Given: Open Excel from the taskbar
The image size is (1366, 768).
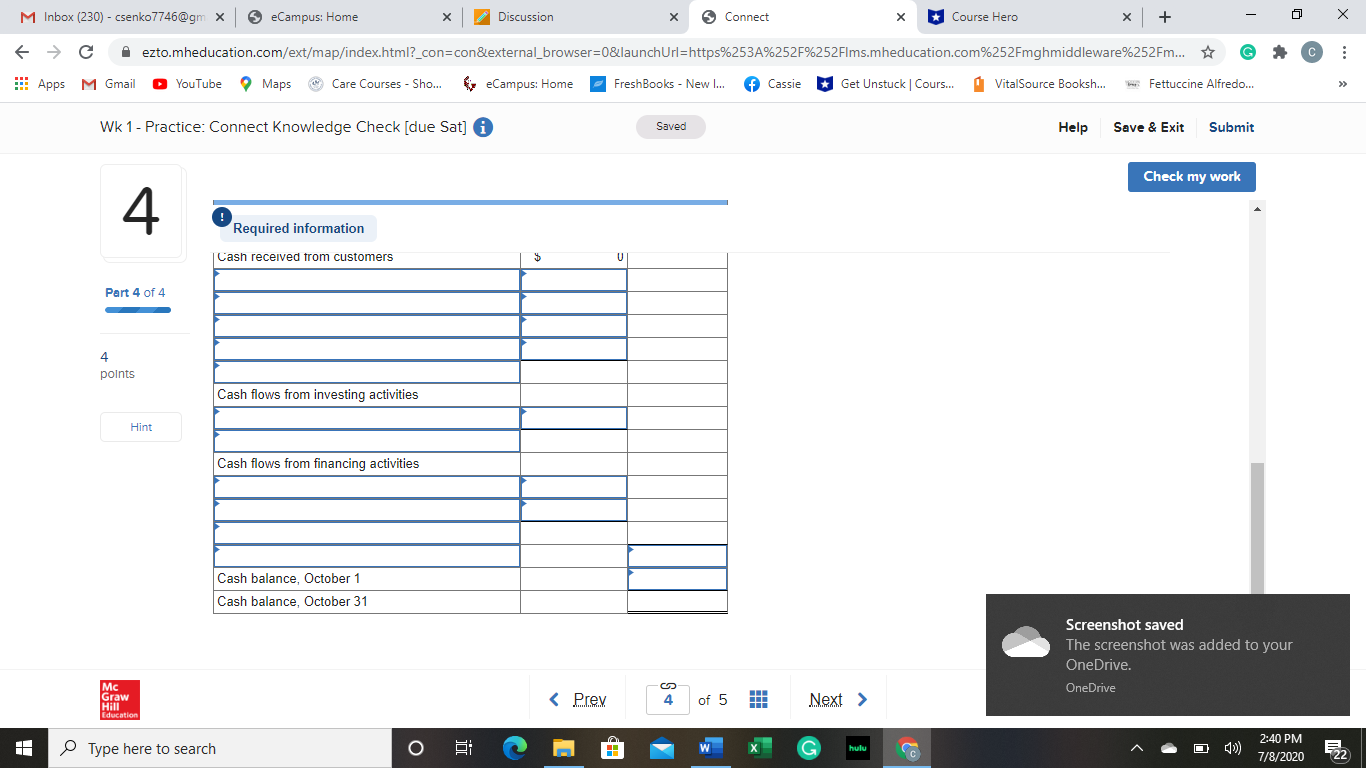Looking at the screenshot, I should 759,747.
